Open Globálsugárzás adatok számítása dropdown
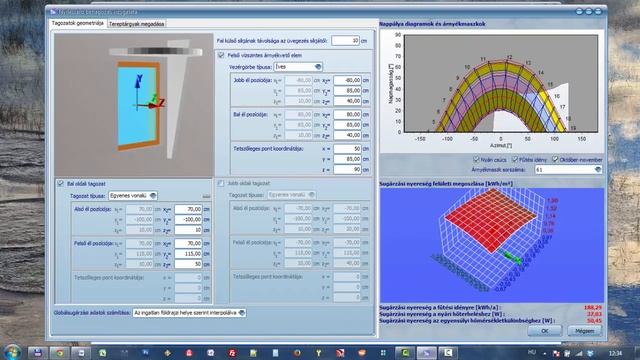This screenshot has width=640, height=360. coord(189,313)
